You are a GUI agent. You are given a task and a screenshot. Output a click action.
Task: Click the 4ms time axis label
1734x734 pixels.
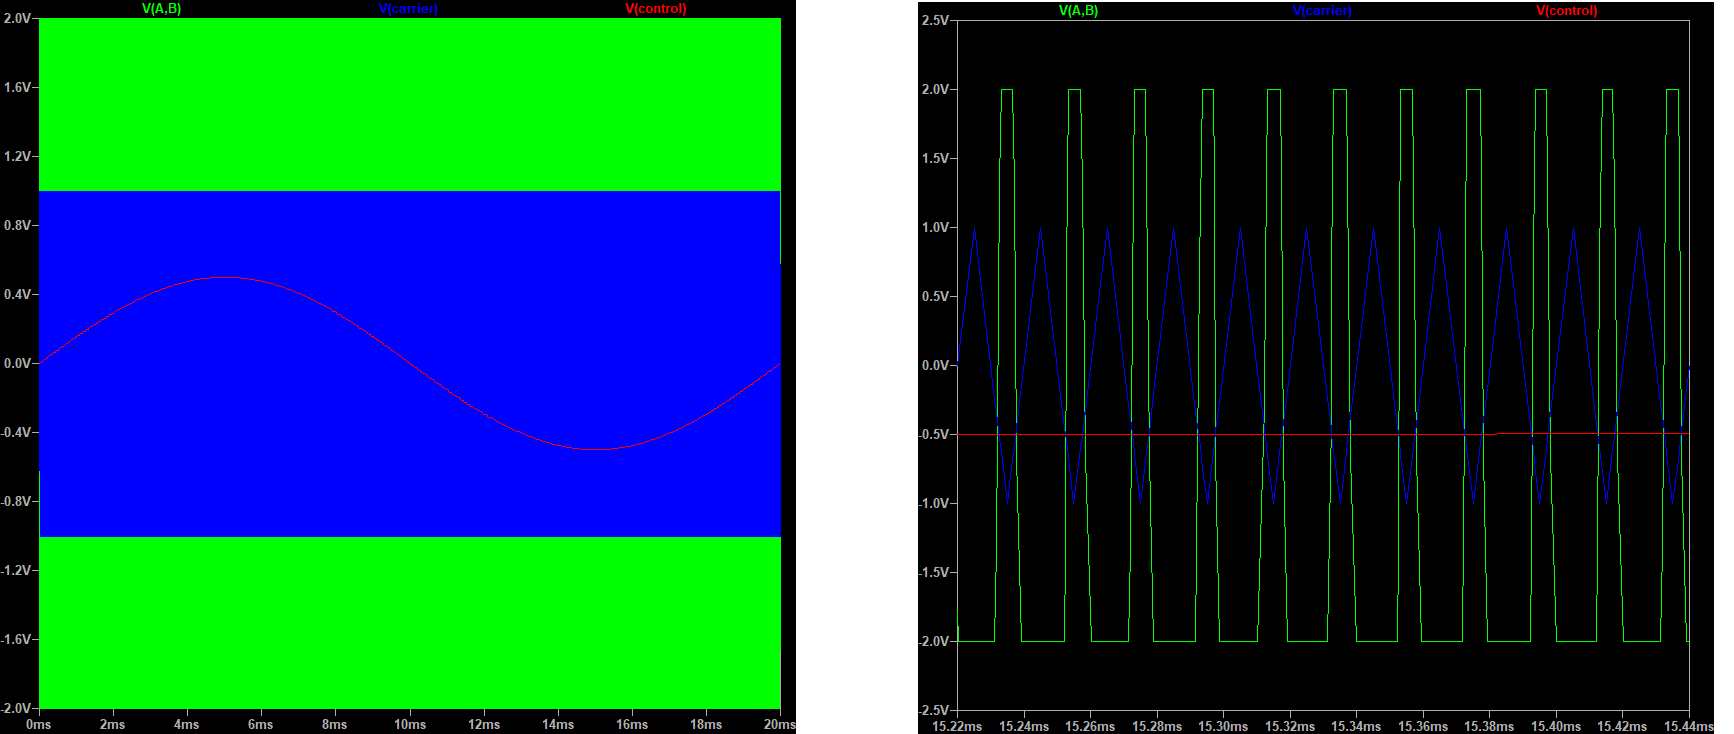(x=186, y=724)
